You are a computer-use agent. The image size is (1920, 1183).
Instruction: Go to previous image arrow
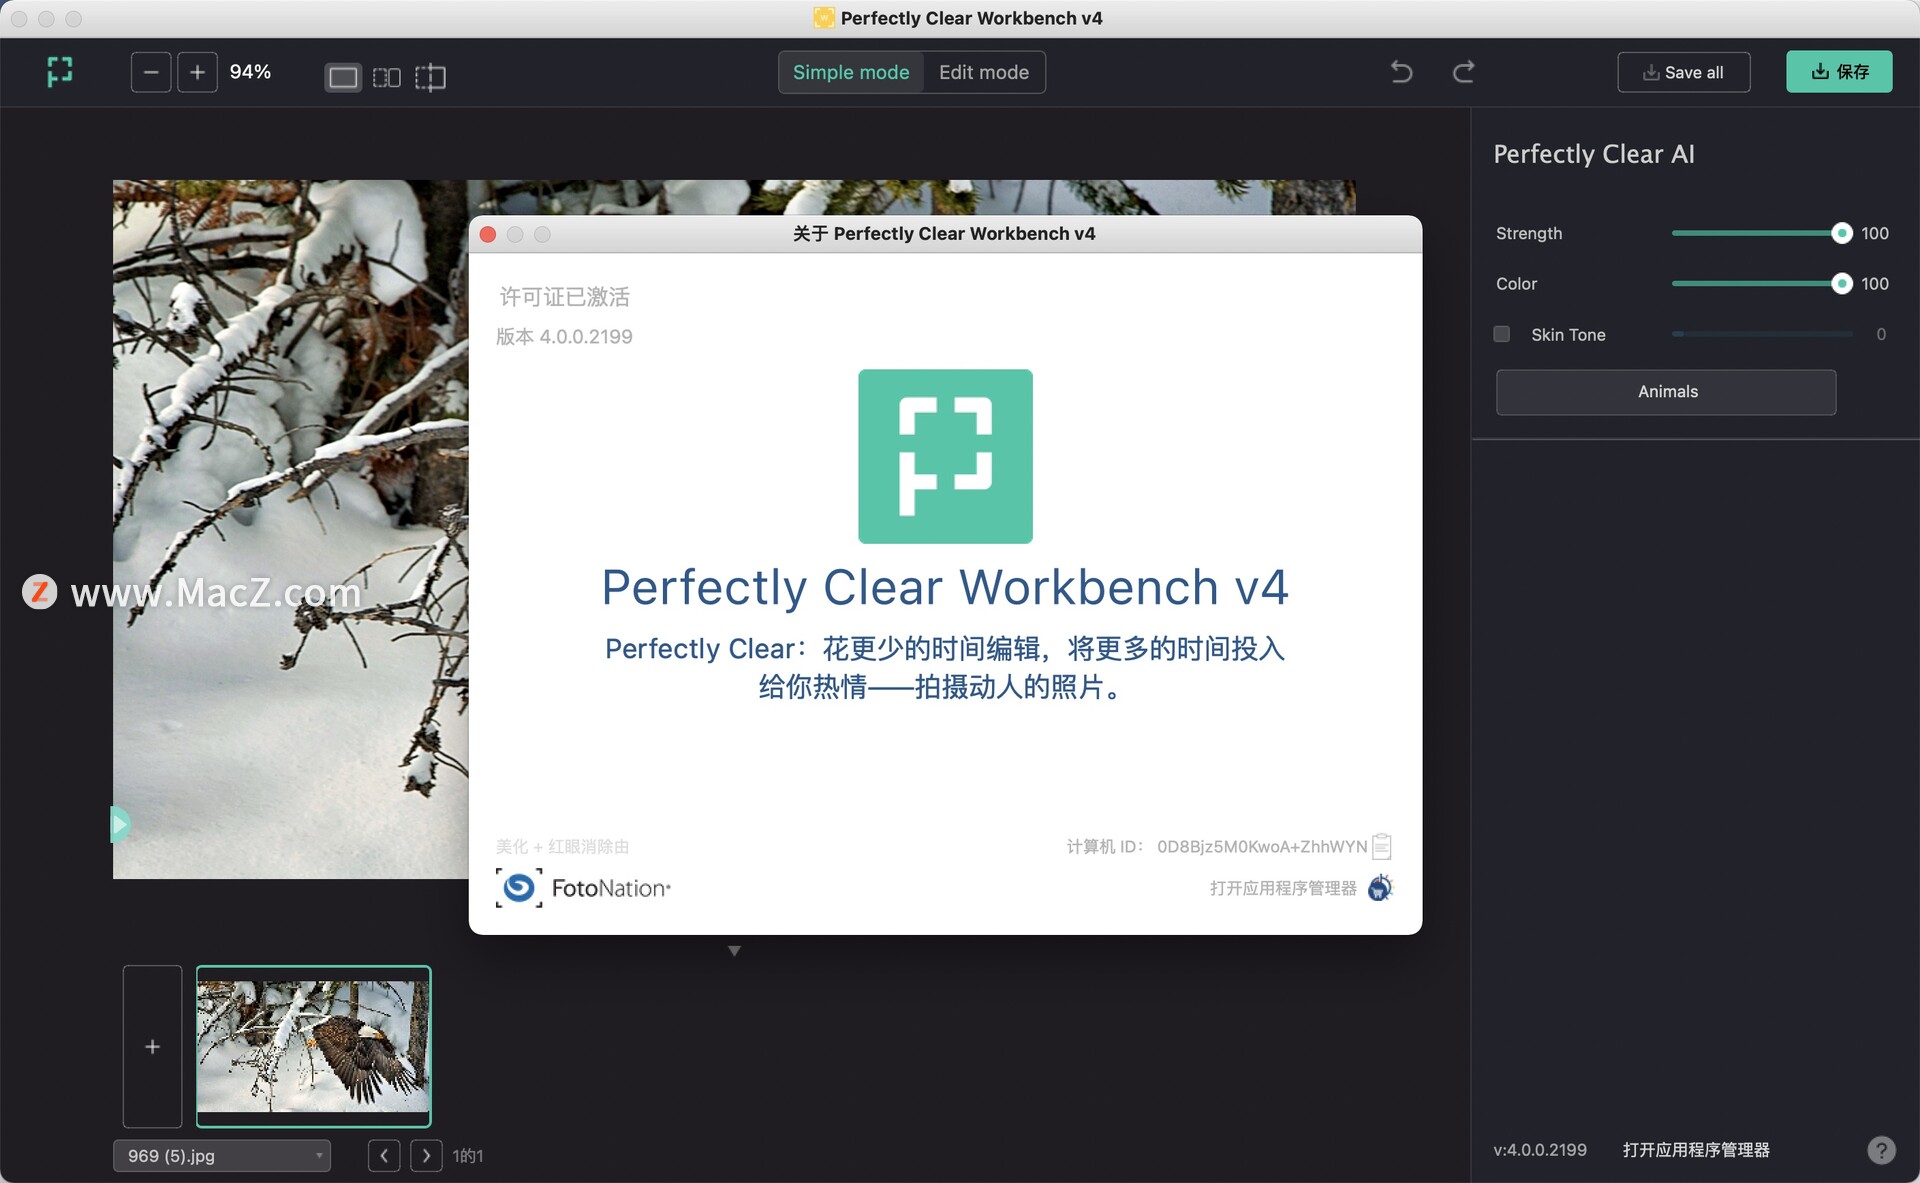point(384,1156)
